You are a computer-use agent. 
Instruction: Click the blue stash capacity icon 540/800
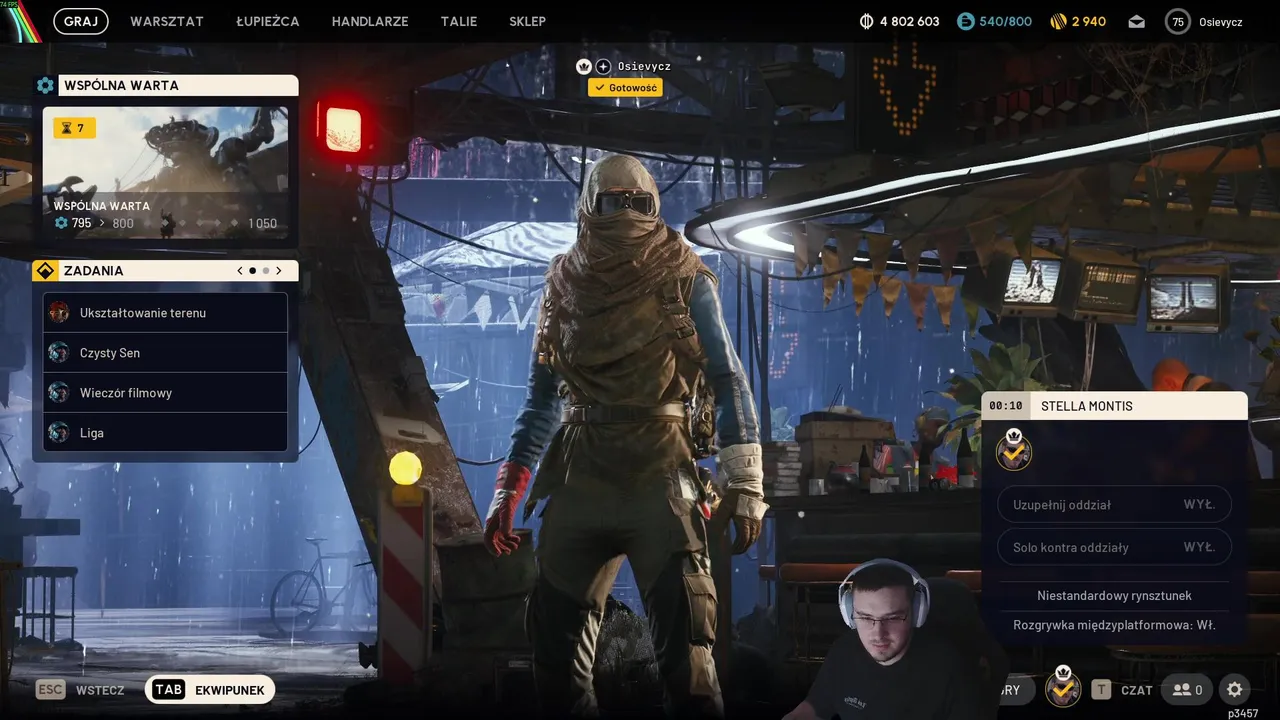coord(965,21)
